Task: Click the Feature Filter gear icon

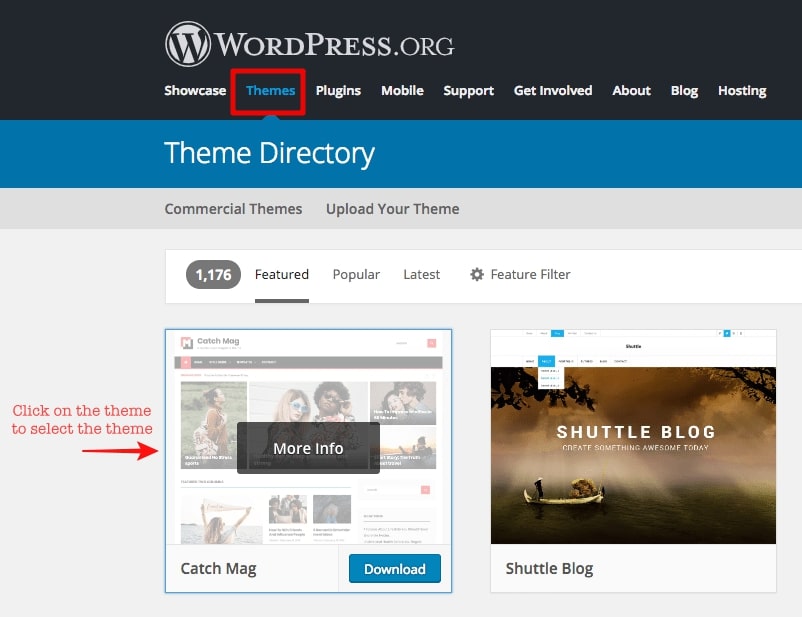Action: [477, 275]
